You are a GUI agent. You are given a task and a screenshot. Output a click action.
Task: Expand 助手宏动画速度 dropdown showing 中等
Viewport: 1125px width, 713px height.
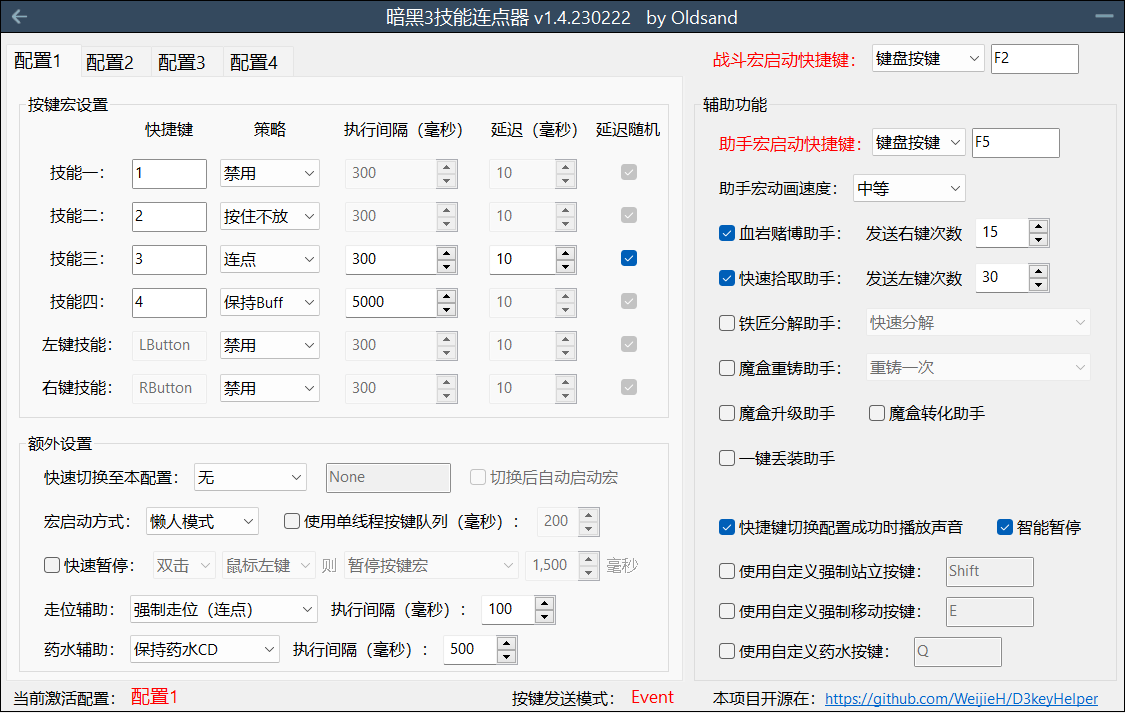[909, 189]
